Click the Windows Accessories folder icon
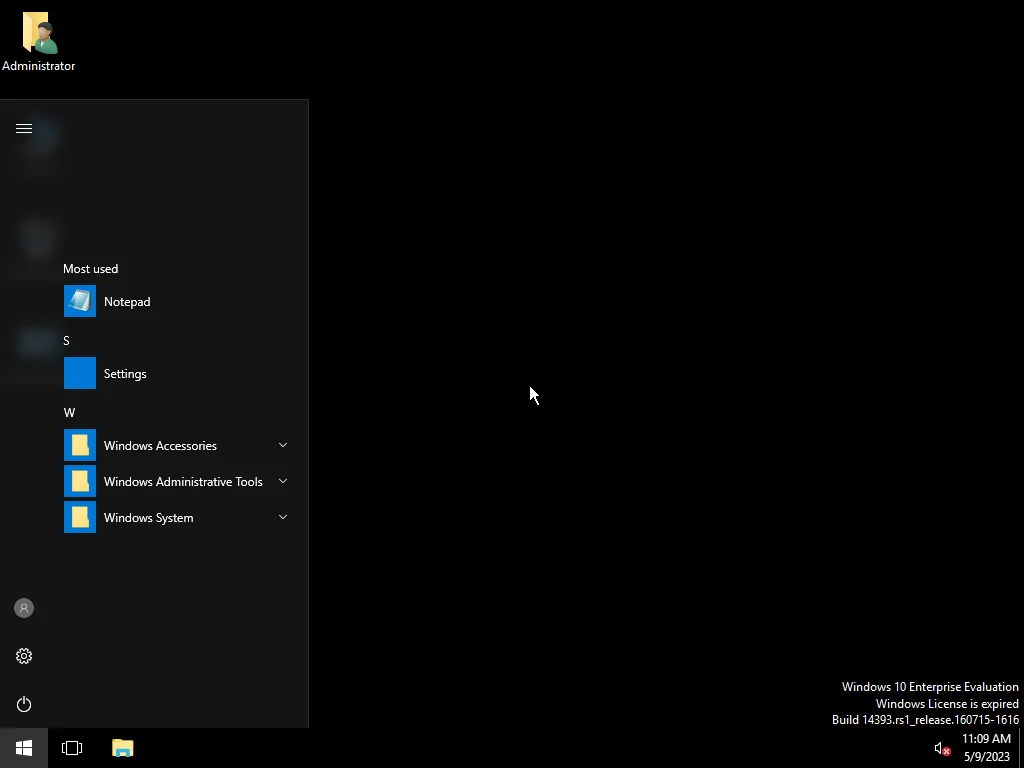The image size is (1024, 768). [80, 445]
